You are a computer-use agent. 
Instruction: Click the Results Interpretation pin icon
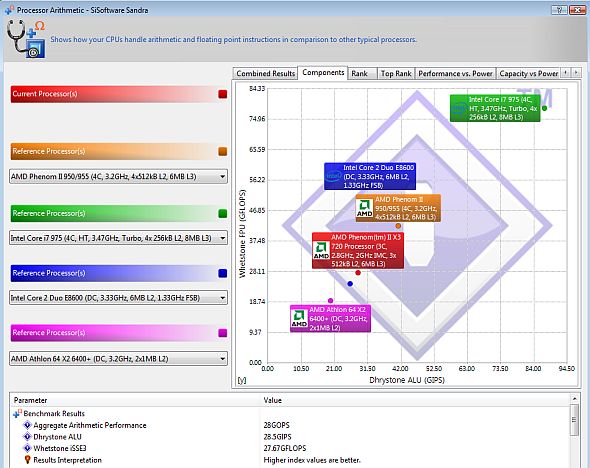tap(27, 460)
